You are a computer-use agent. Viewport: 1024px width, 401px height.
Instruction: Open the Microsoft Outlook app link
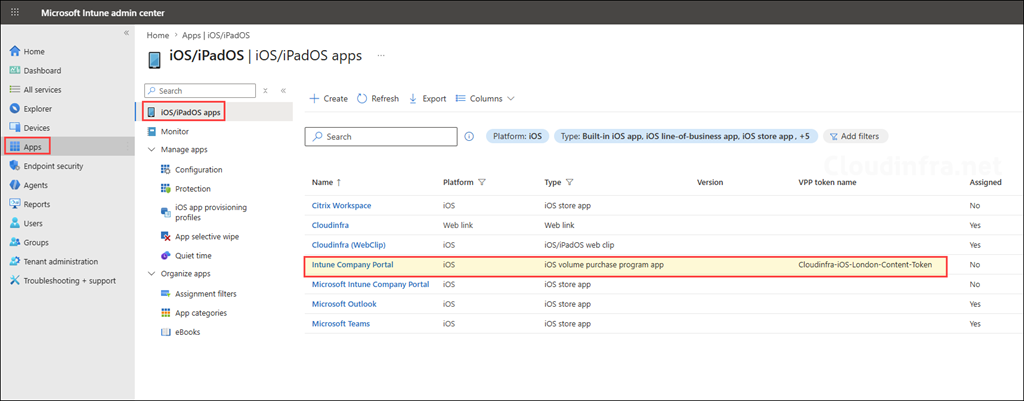(x=344, y=304)
